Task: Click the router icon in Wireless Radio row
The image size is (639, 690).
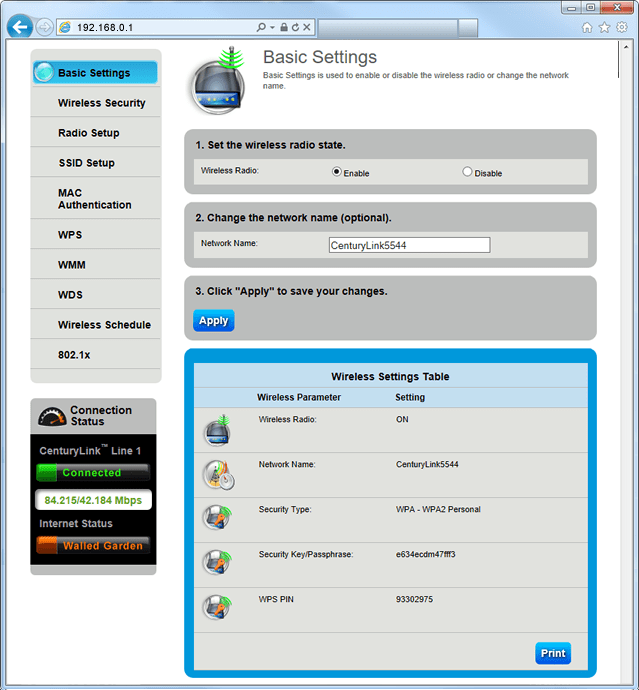Action: [217, 430]
